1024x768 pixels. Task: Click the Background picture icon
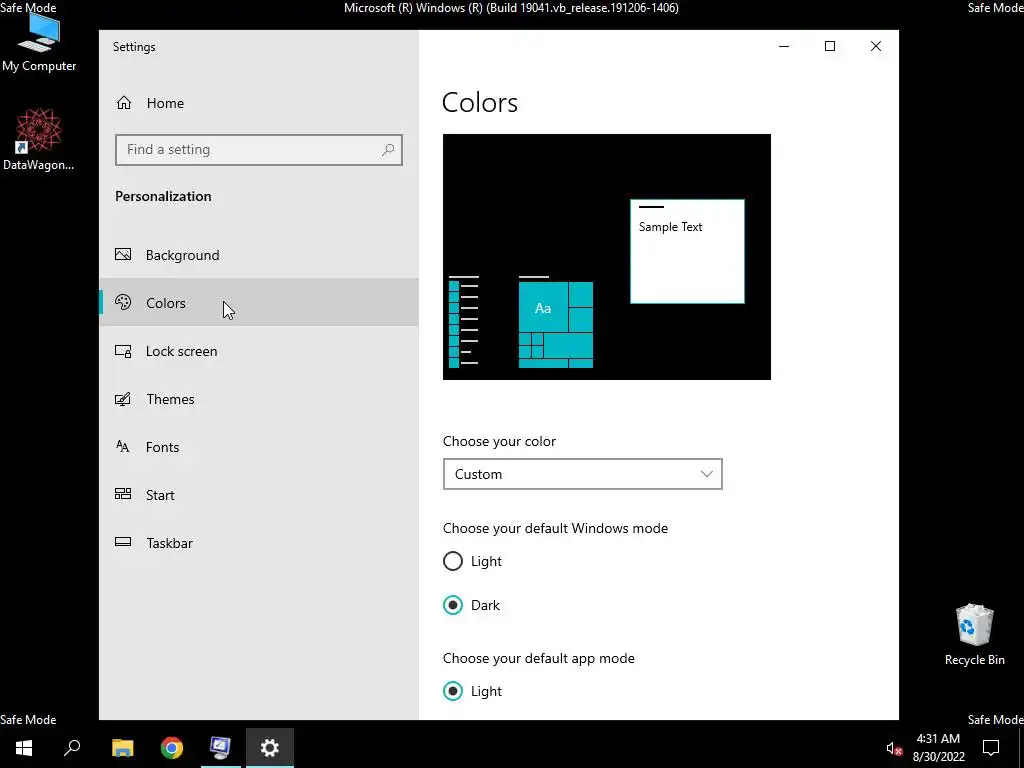click(123, 254)
